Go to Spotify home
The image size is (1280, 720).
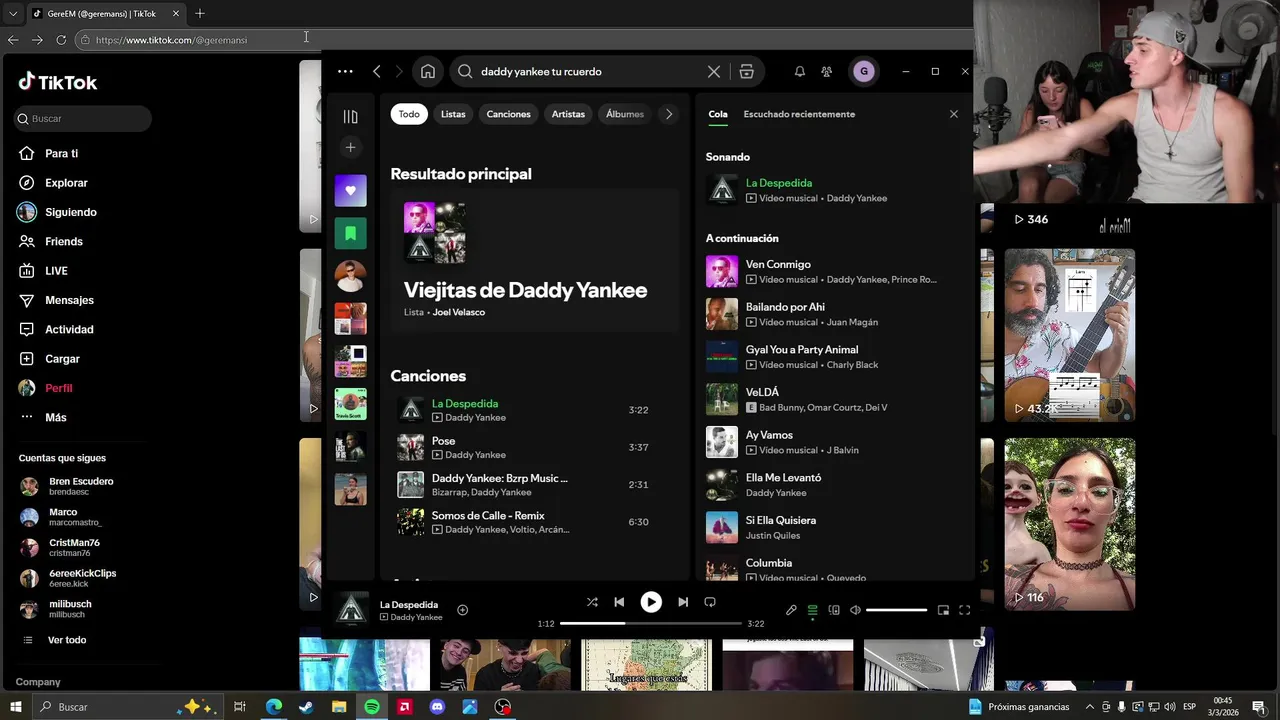click(428, 71)
